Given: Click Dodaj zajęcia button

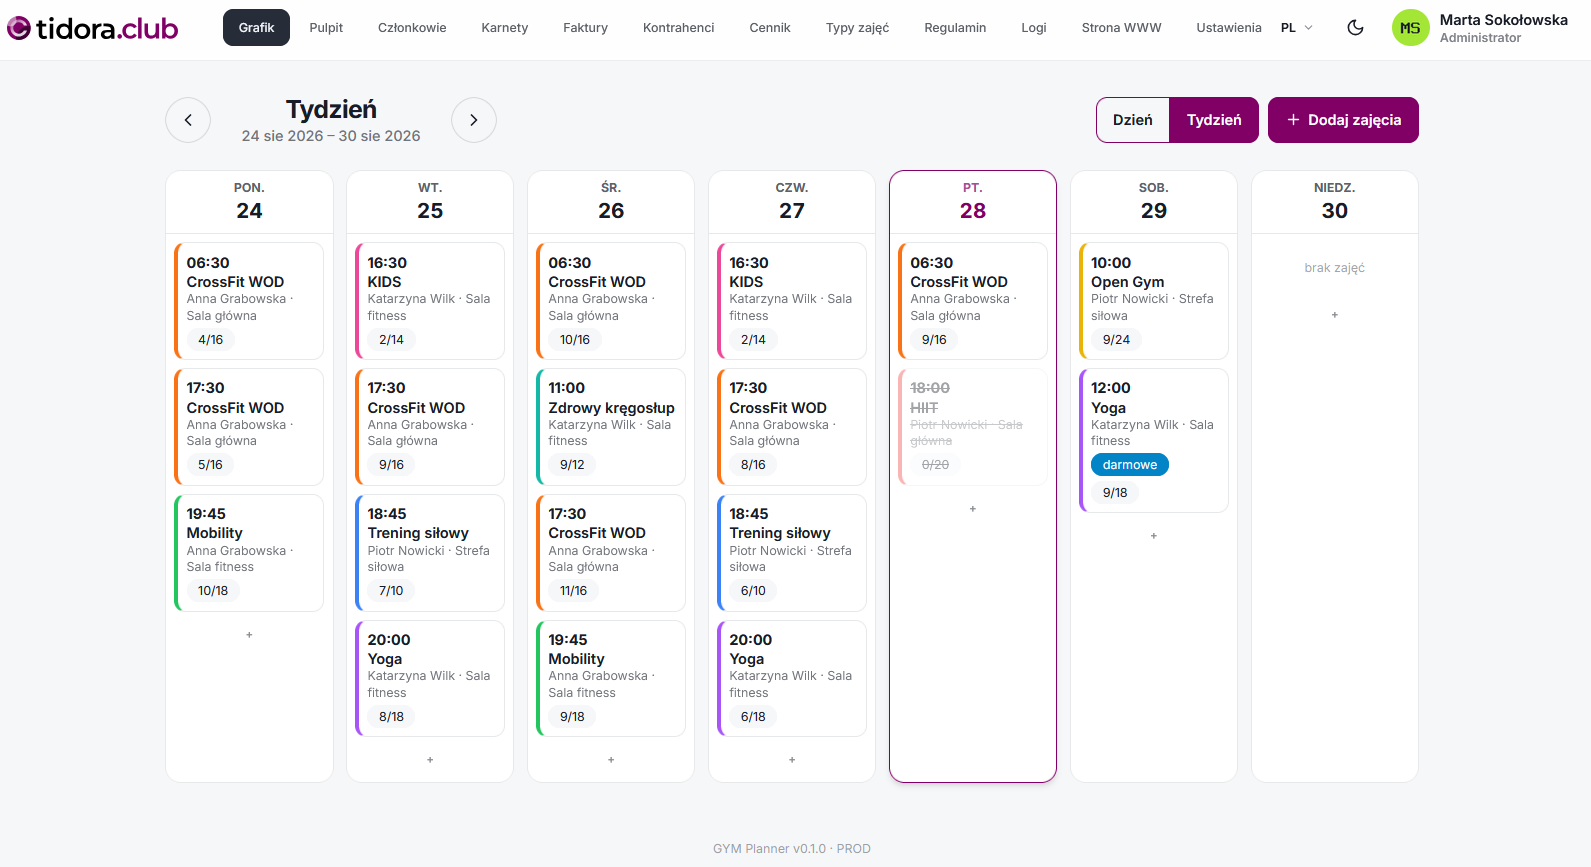Looking at the screenshot, I should [1343, 120].
